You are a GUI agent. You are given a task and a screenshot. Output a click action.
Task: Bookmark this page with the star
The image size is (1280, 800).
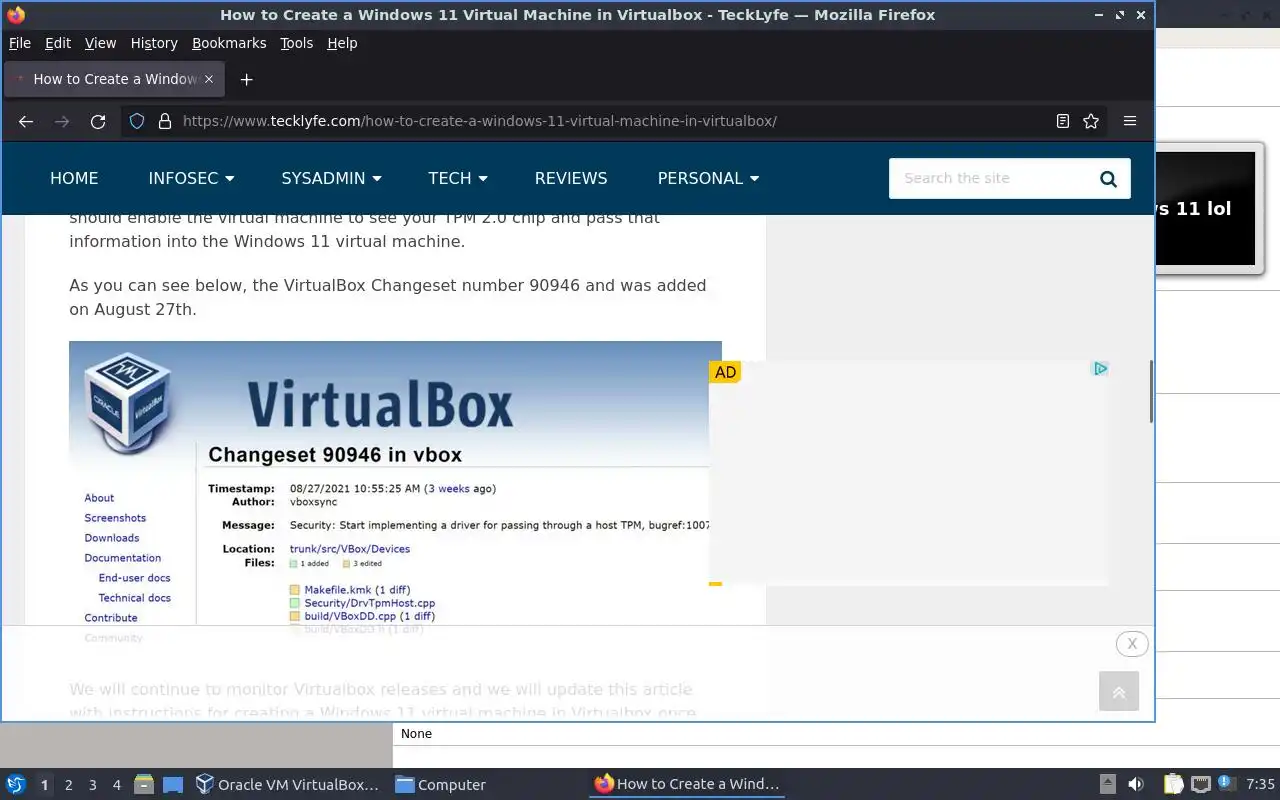point(1091,121)
